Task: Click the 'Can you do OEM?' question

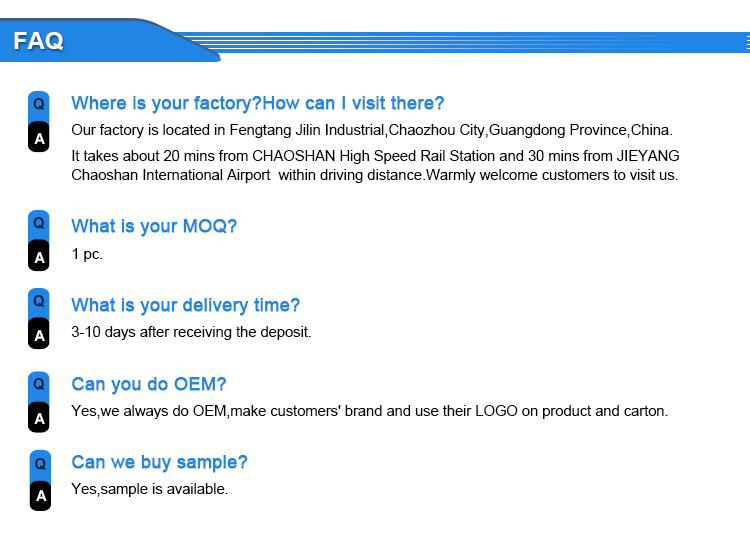Action: (x=149, y=385)
